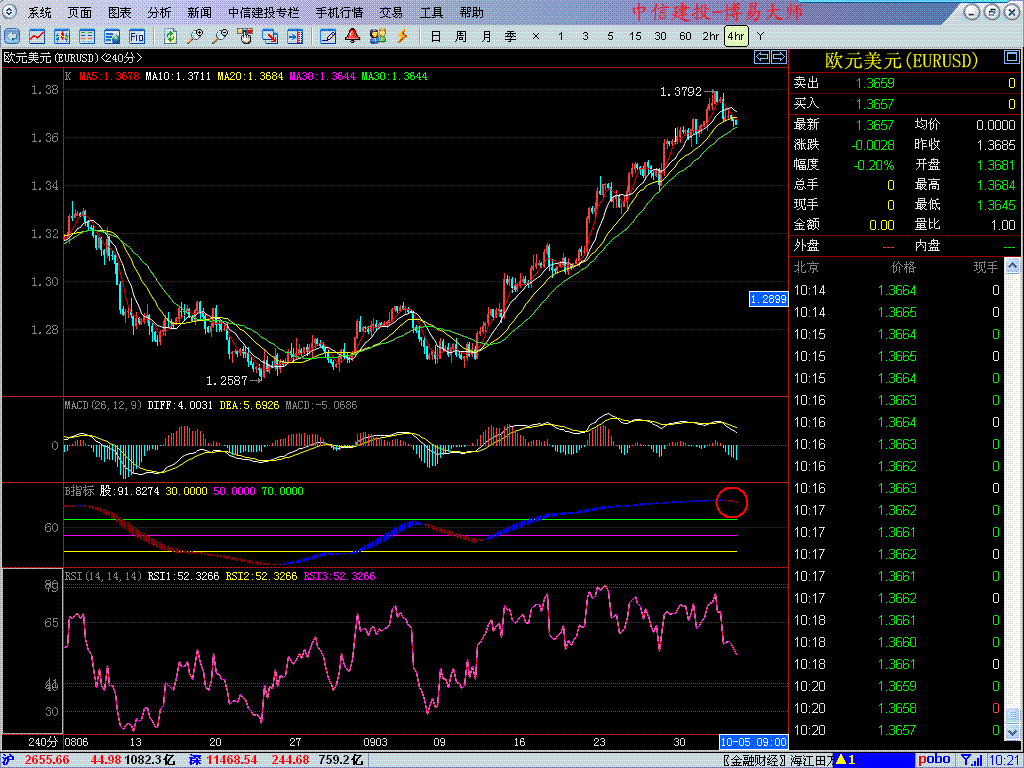This screenshot has height=768, width=1024.
Task: Click the pobo logo in status bar
Action: coord(934,760)
